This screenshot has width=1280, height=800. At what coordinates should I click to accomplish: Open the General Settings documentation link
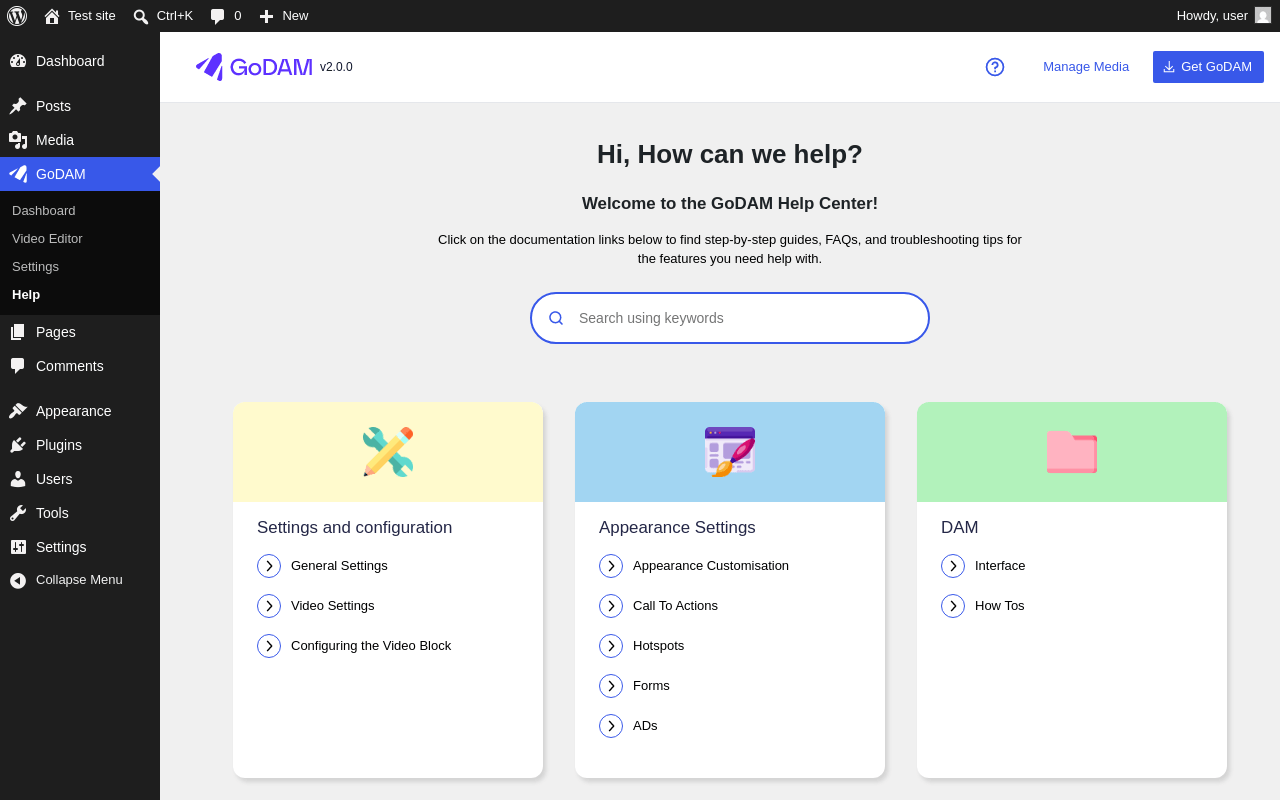coord(339,566)
